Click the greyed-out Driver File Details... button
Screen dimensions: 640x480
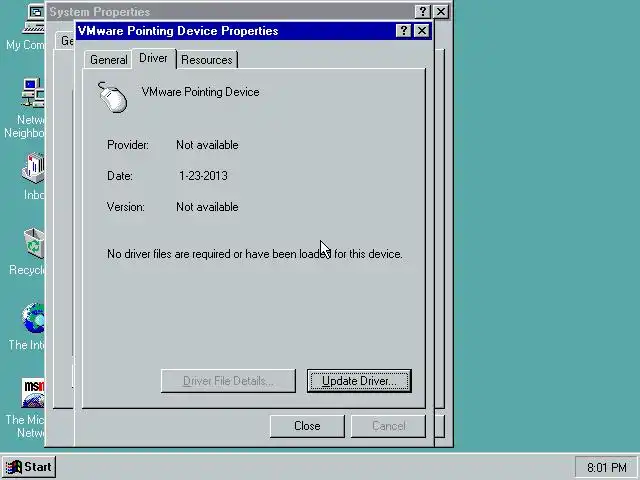[x=228, y=381]
